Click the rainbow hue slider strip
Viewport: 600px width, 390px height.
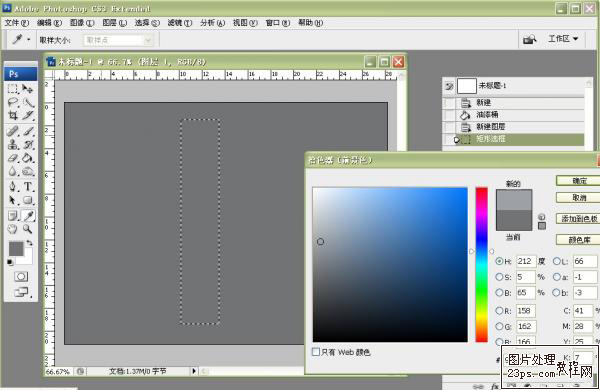[x=482, y=264]
